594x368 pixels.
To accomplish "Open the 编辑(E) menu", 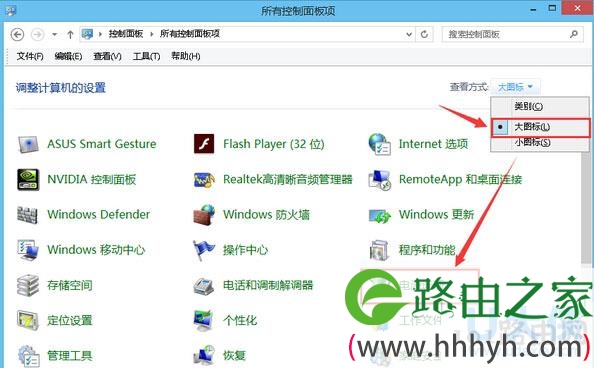I will (68, 56).
